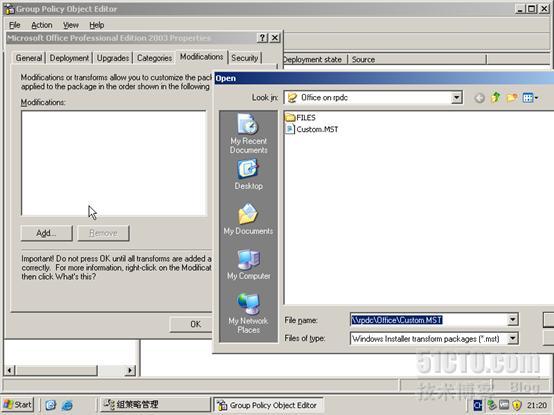Open My Network Places shortcut
Viewport: 554px width, 415px height.
point(248,313)
